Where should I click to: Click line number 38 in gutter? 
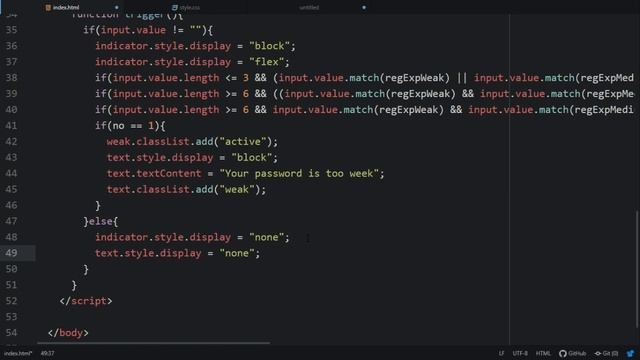pos(11,78)
